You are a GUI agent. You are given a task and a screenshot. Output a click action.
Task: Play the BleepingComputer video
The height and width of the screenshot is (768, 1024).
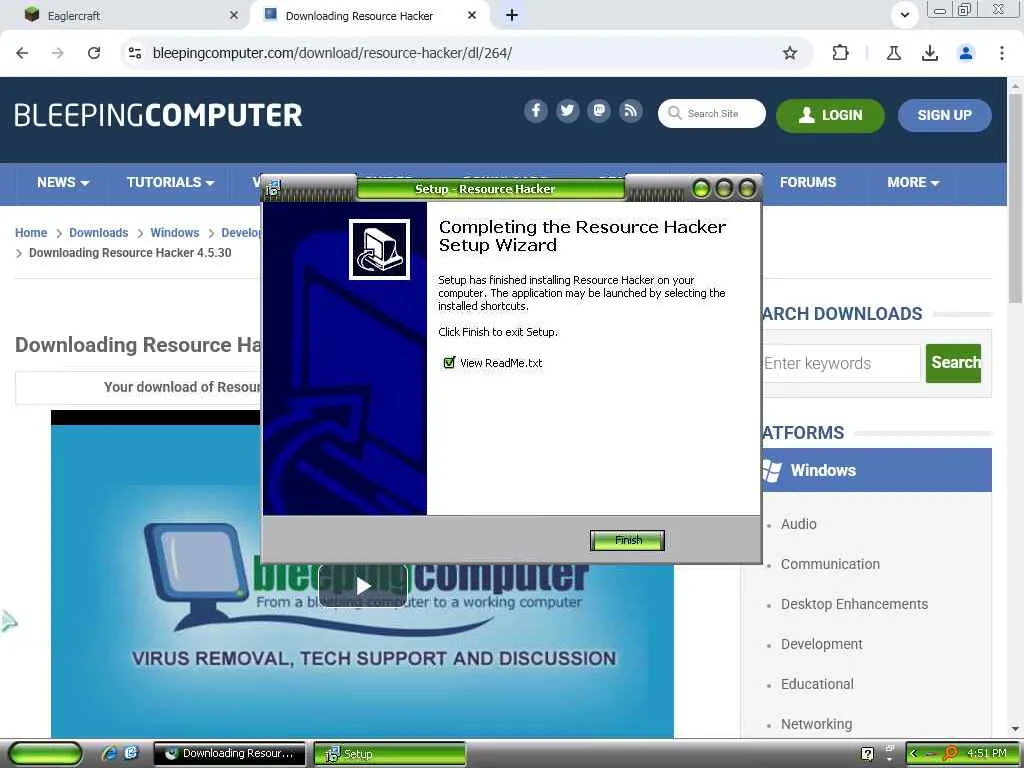coord(363,586)
